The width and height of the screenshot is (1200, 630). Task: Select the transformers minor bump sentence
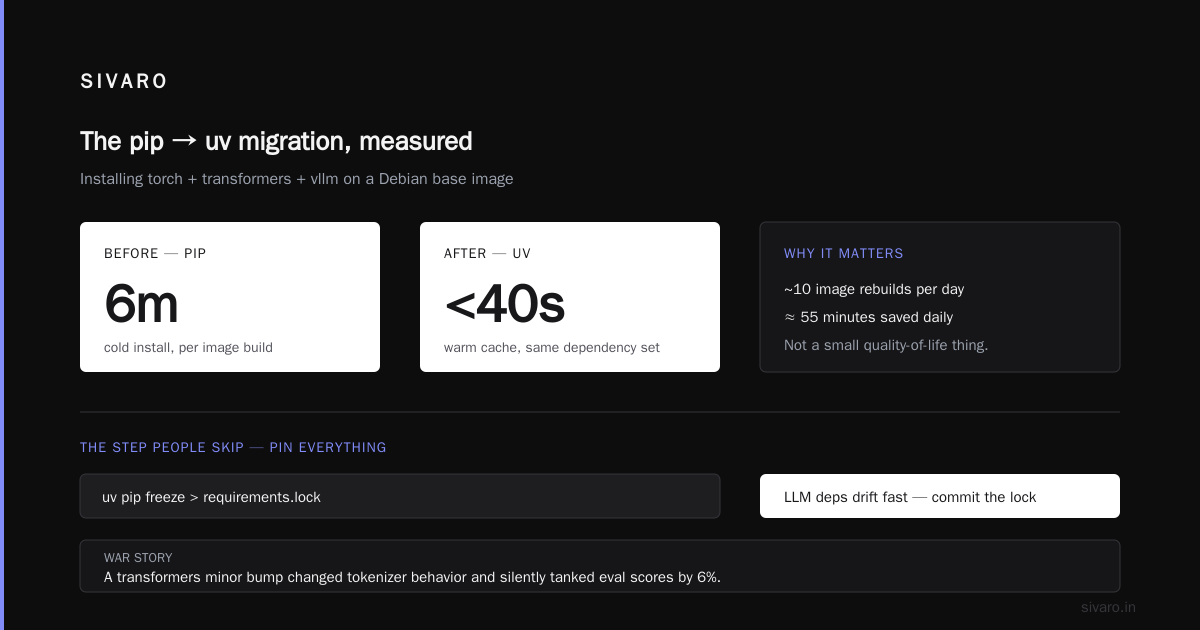(412, 577)
